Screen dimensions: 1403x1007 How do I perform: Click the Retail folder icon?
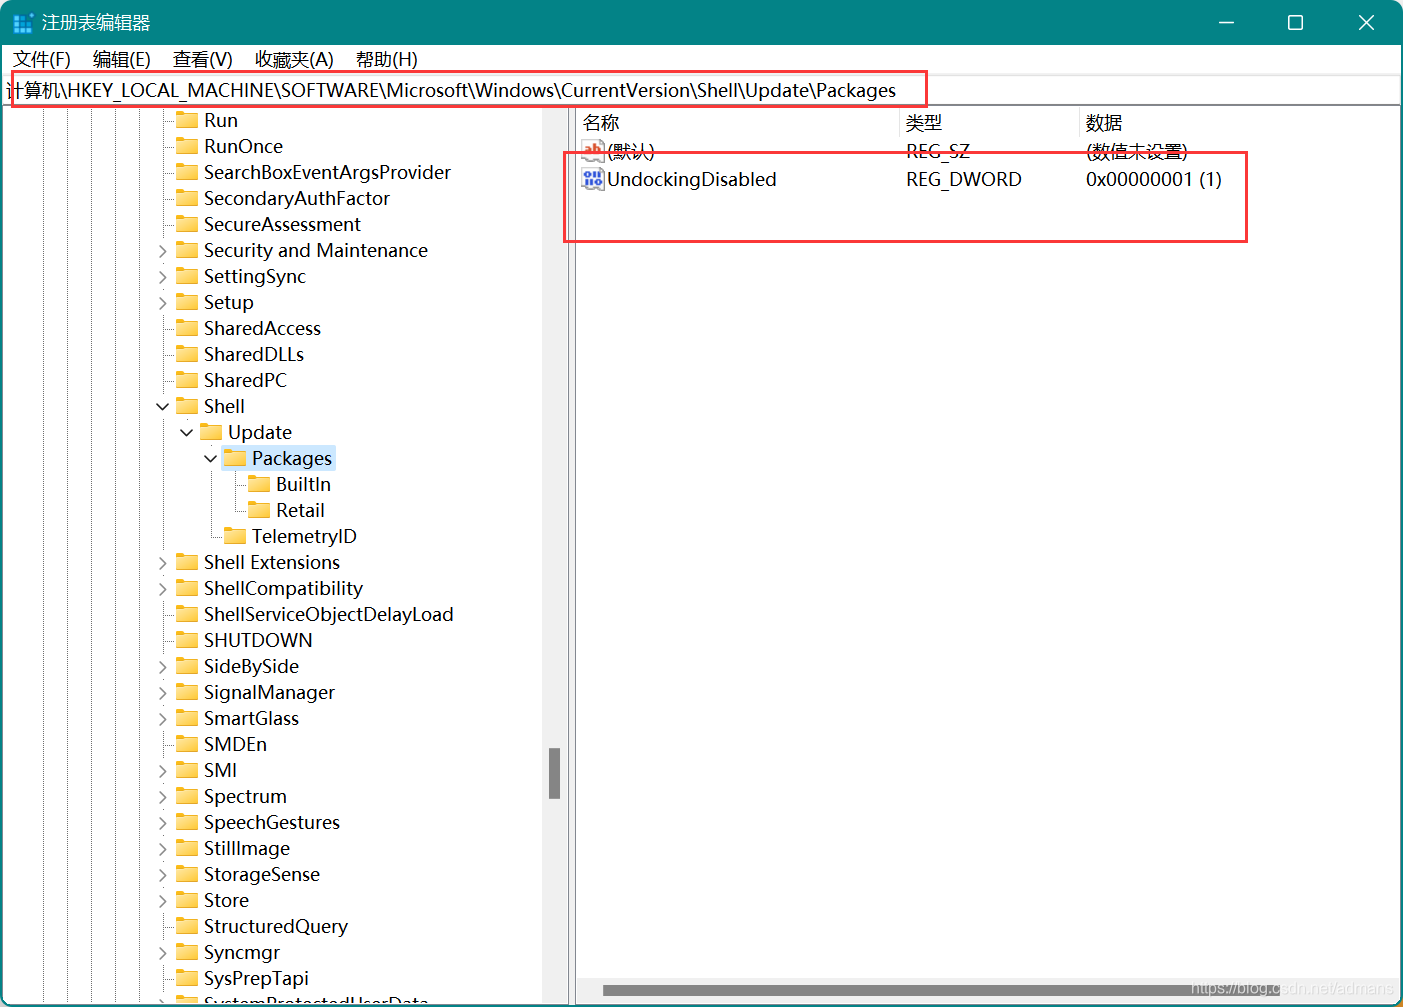coord(259,510)
